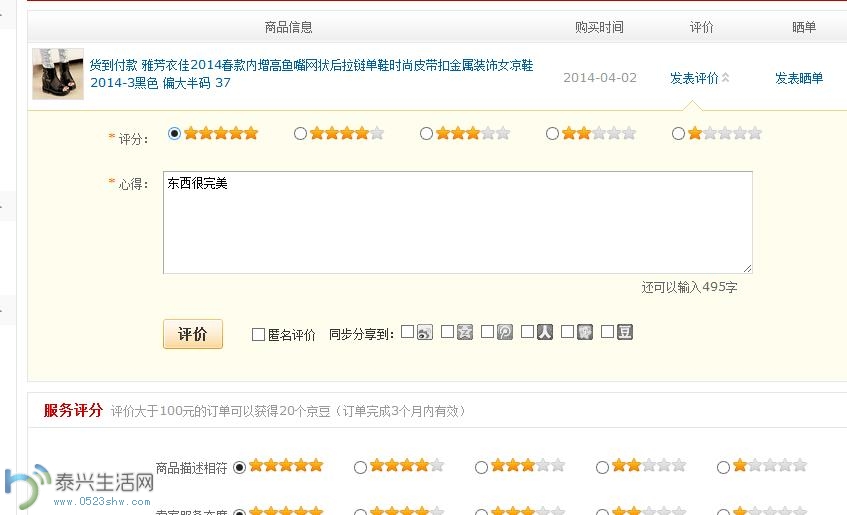Click the QQ Zone share icon
This screenshot has height=515, width=847.
coord(585,333)
